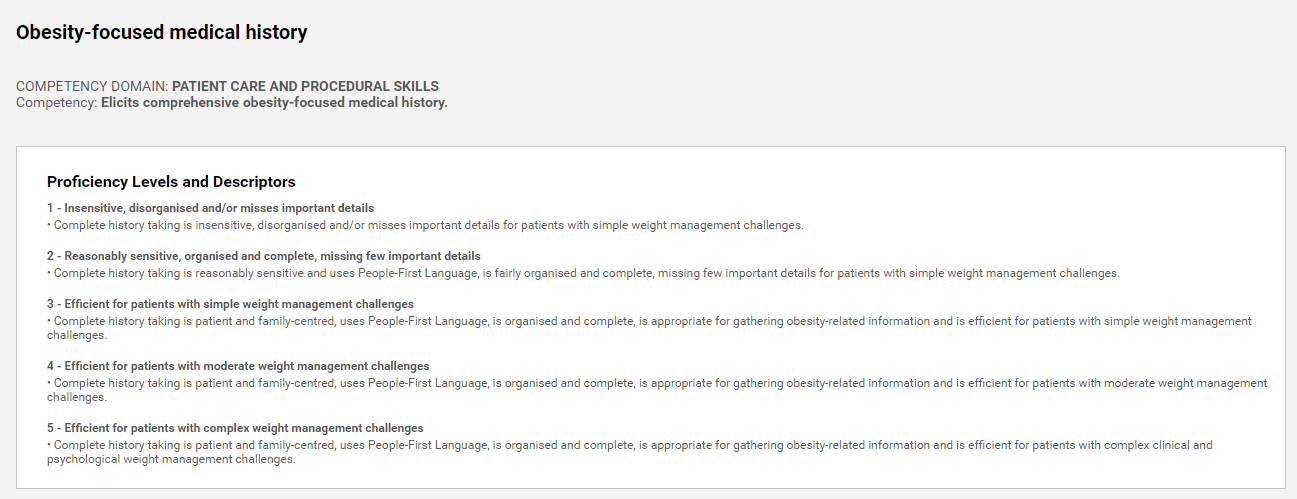The height and width of the screenshot is (499, 1297).
Task: Click 'simple weight management challenges' in level 1 text
Action: pos(696,225)
